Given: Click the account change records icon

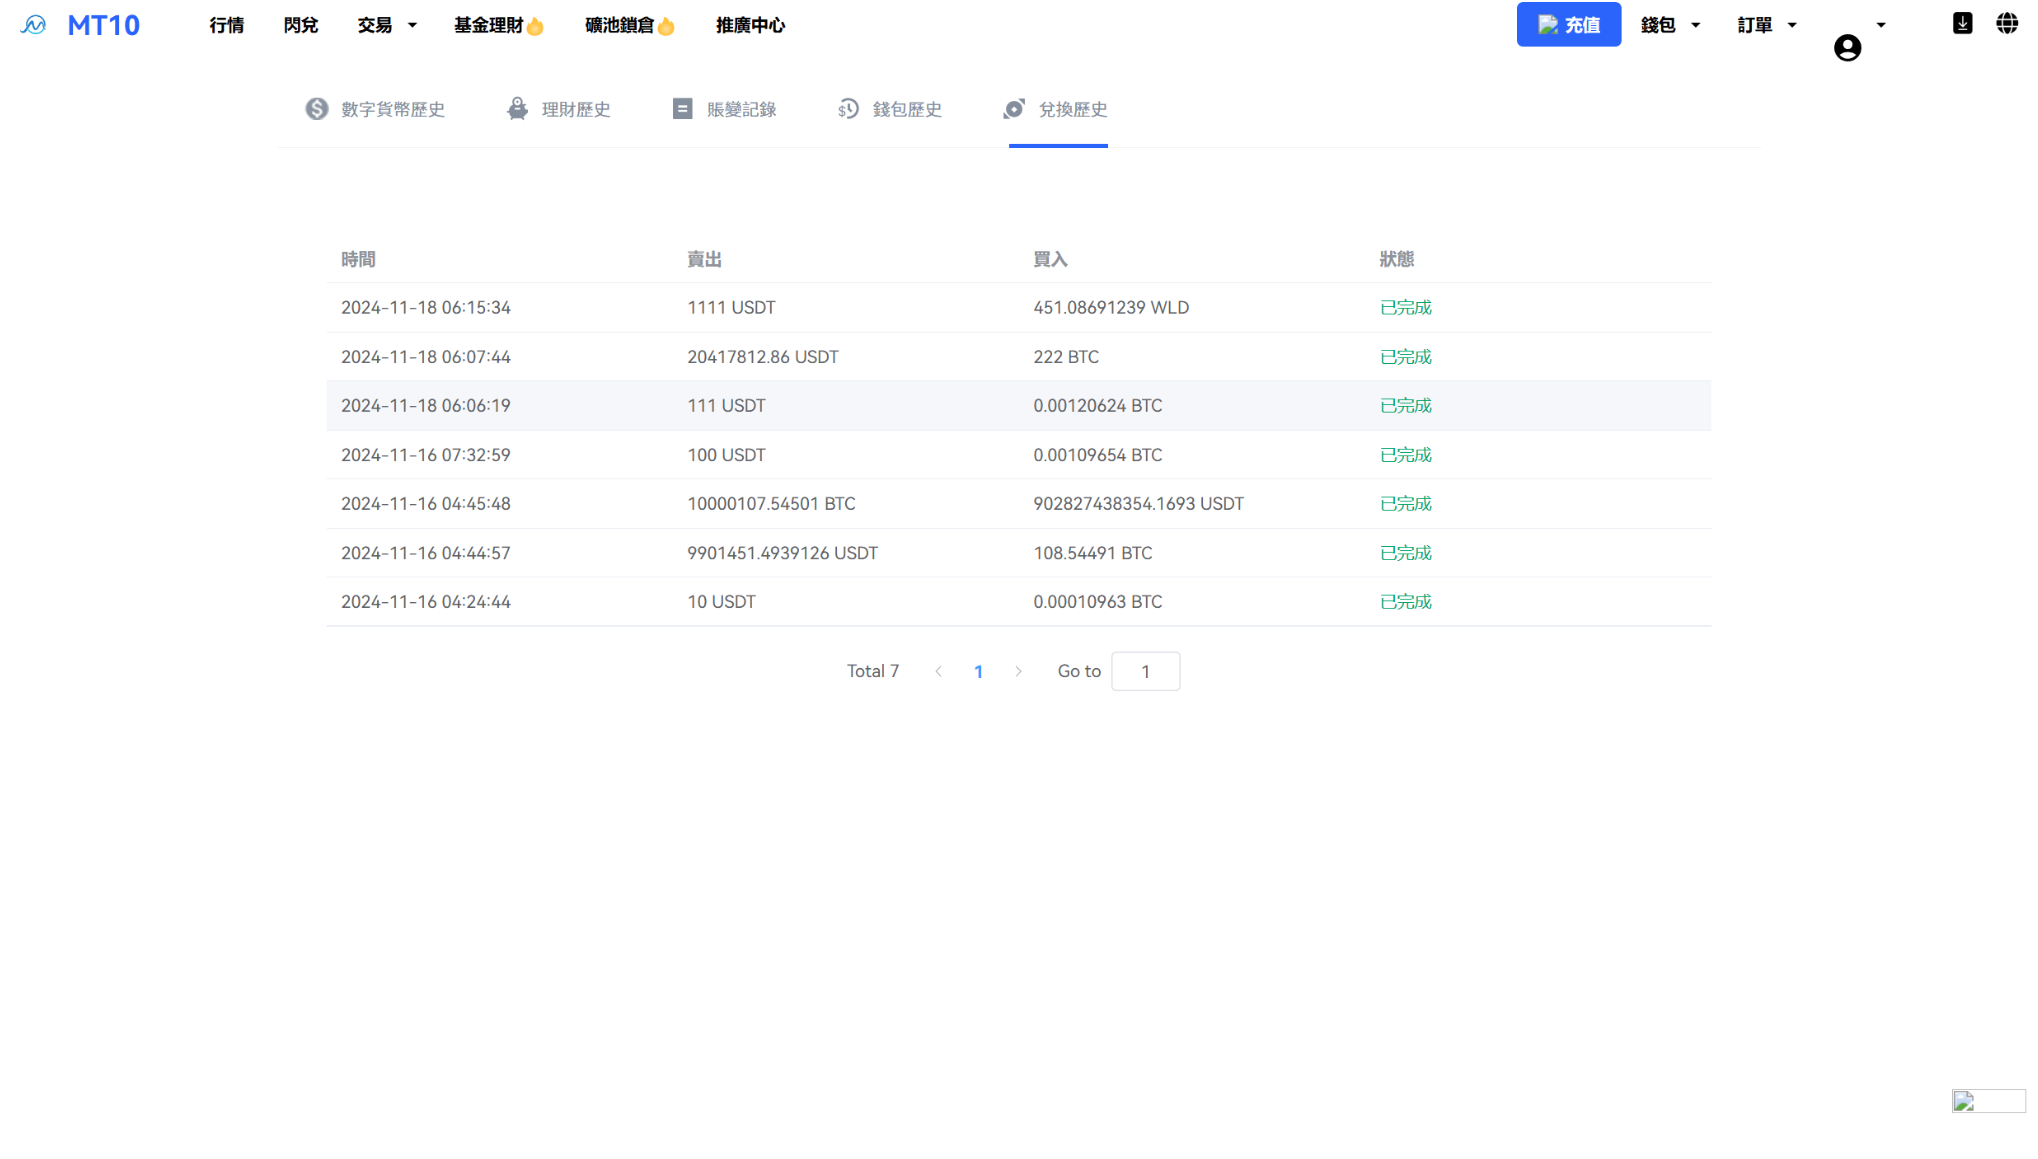Looking at the screenshot, I should pyautogui.click(x=682, y=109).
